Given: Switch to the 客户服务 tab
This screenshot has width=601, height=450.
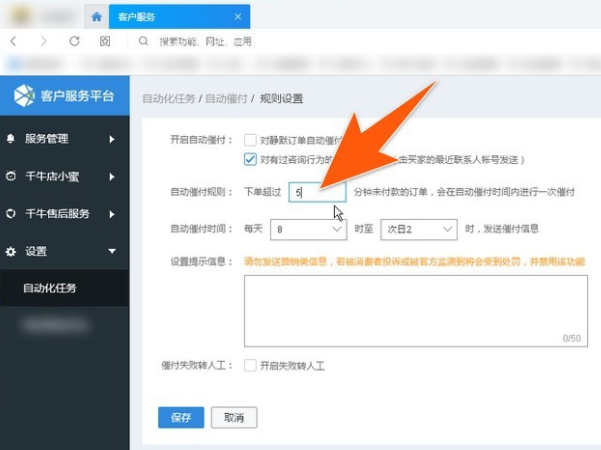Looking at the screenshot, I should [x=179, y=17].
